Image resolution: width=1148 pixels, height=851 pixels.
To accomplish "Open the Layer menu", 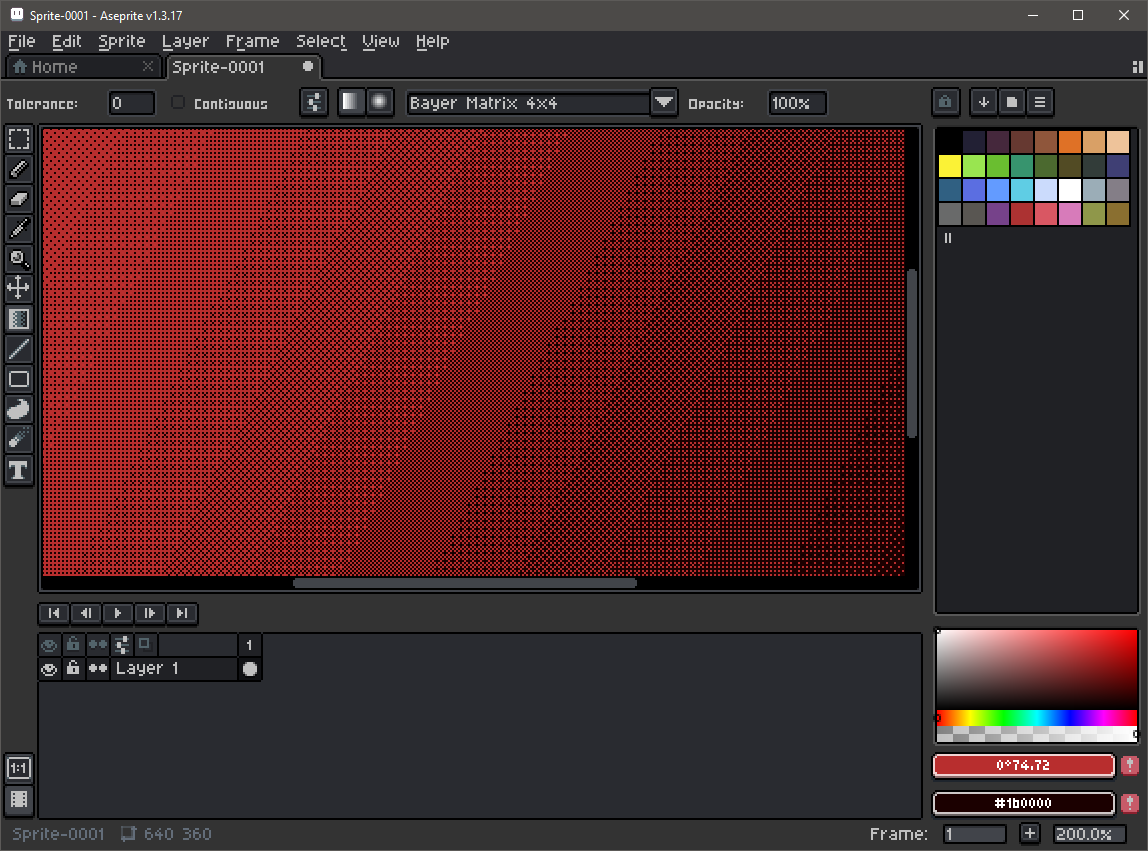I will pyautogui.click(x=185, y=42).
